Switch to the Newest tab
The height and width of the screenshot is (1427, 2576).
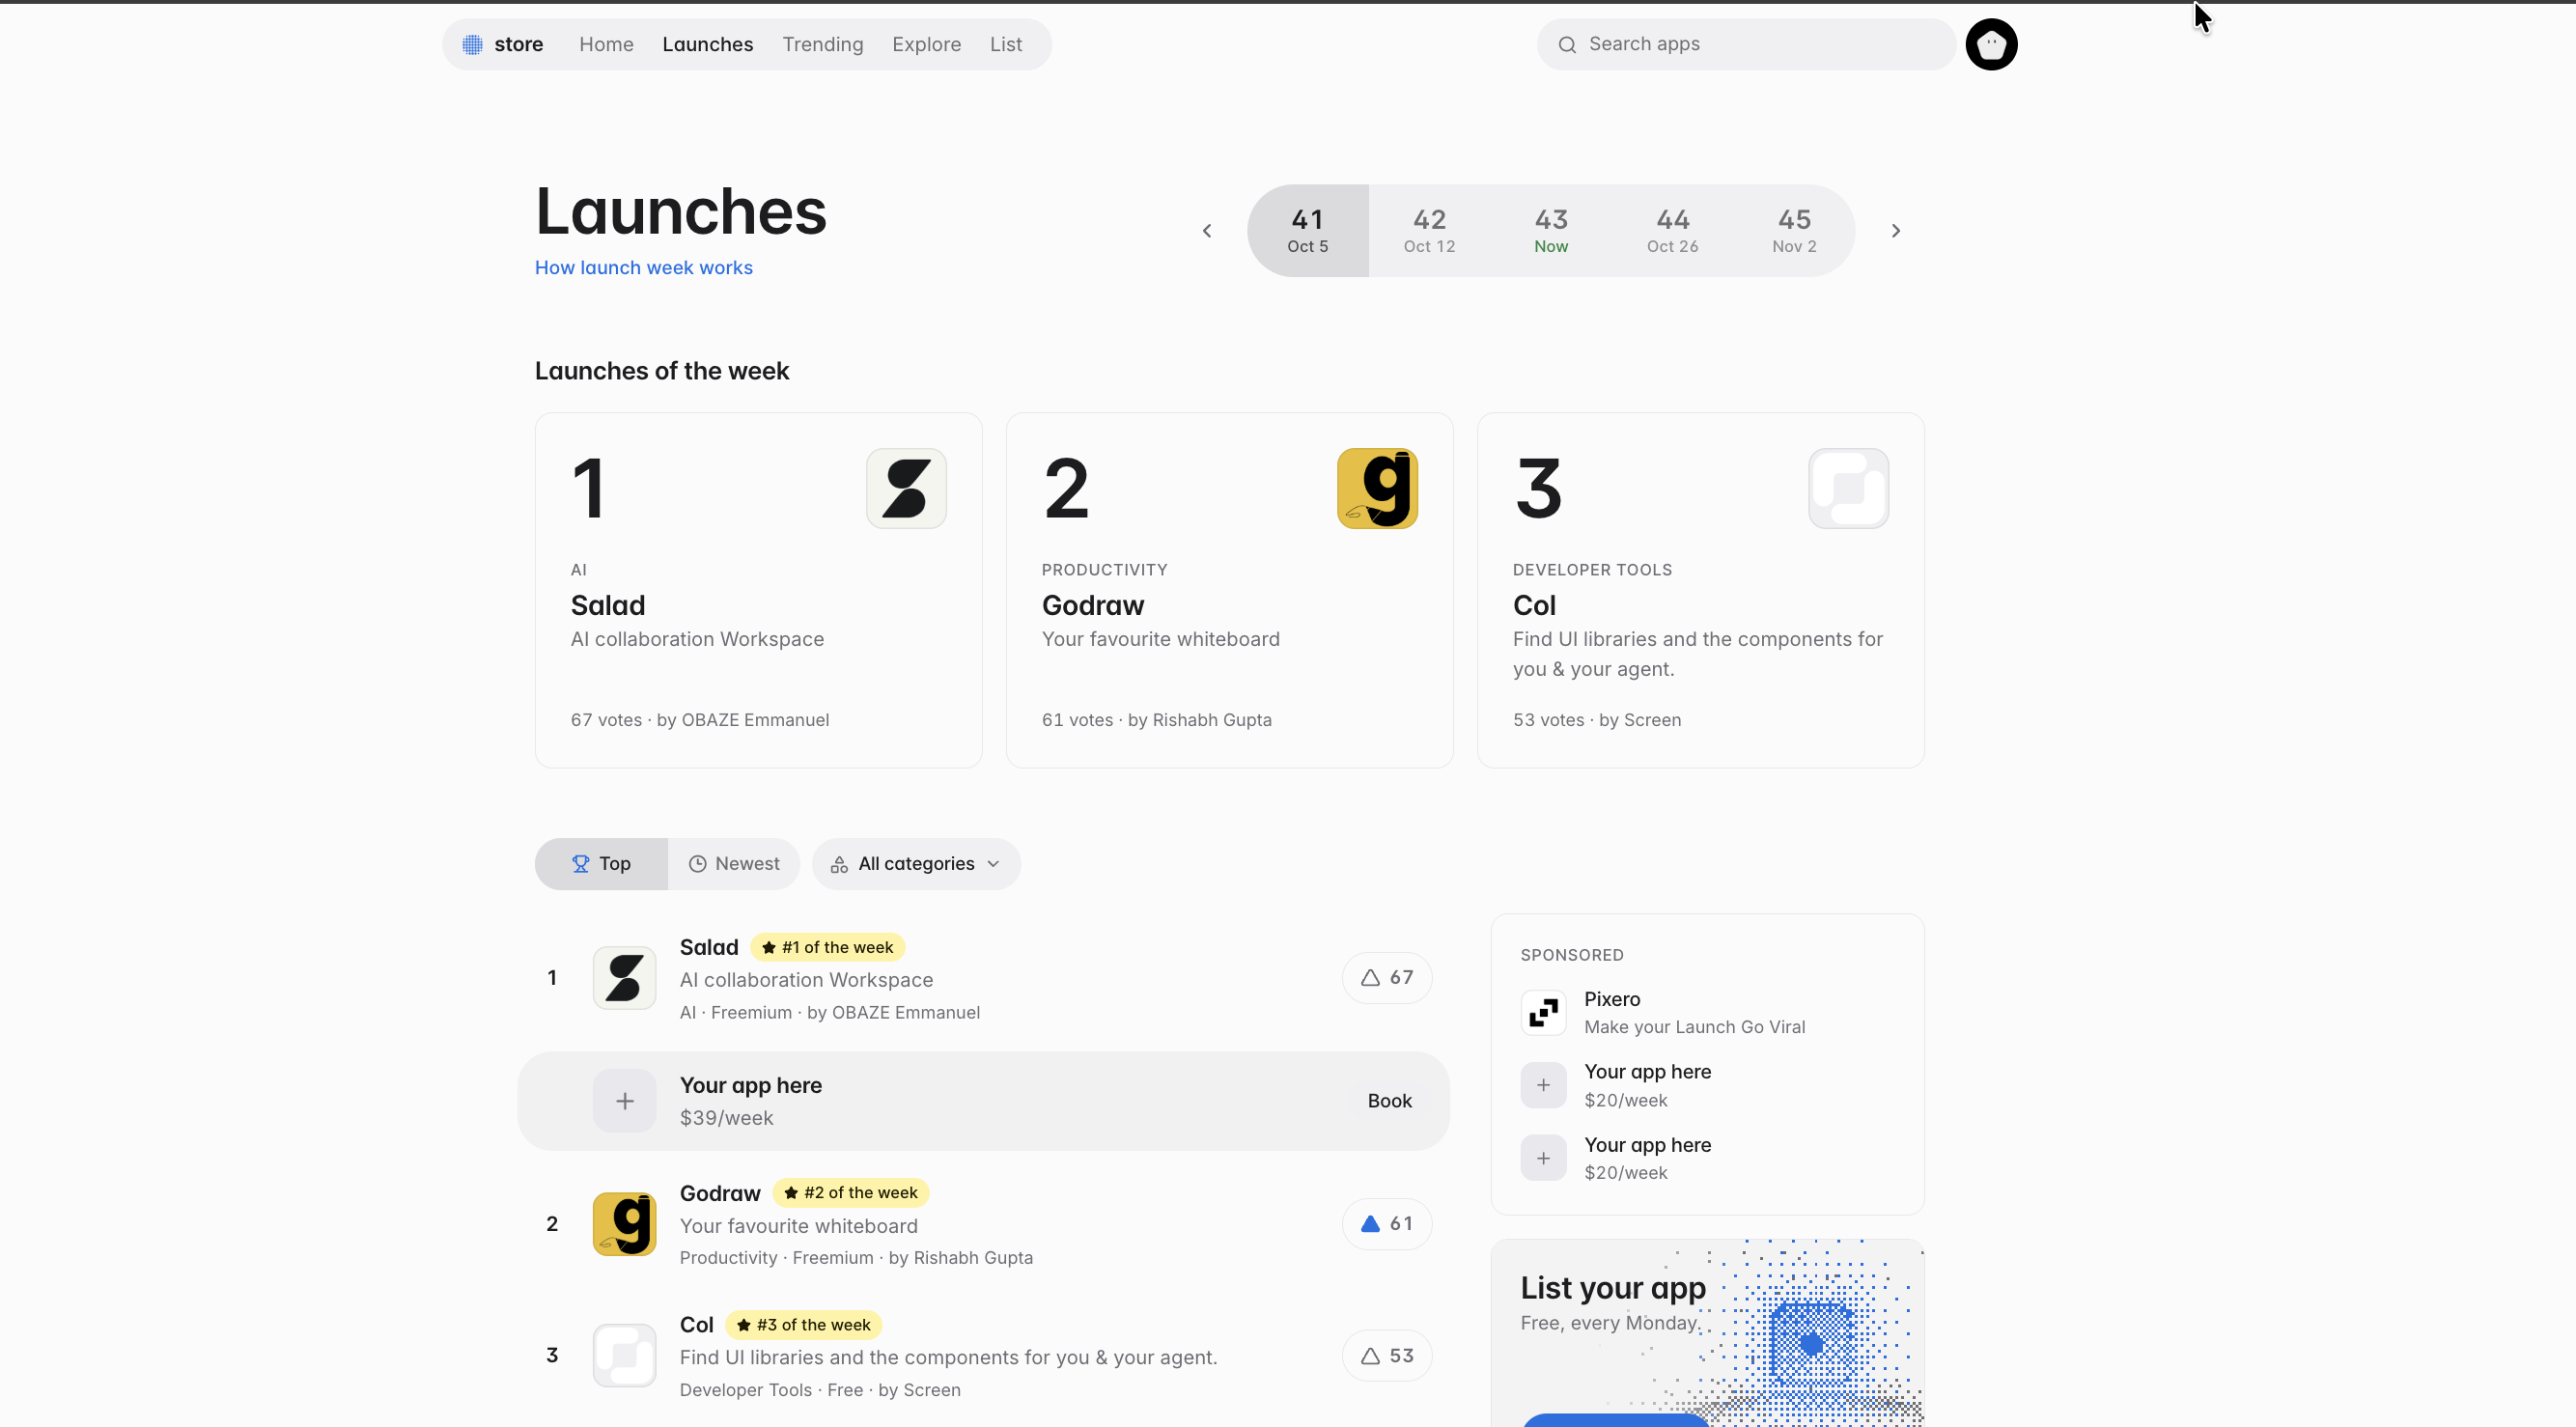(733, 864)
